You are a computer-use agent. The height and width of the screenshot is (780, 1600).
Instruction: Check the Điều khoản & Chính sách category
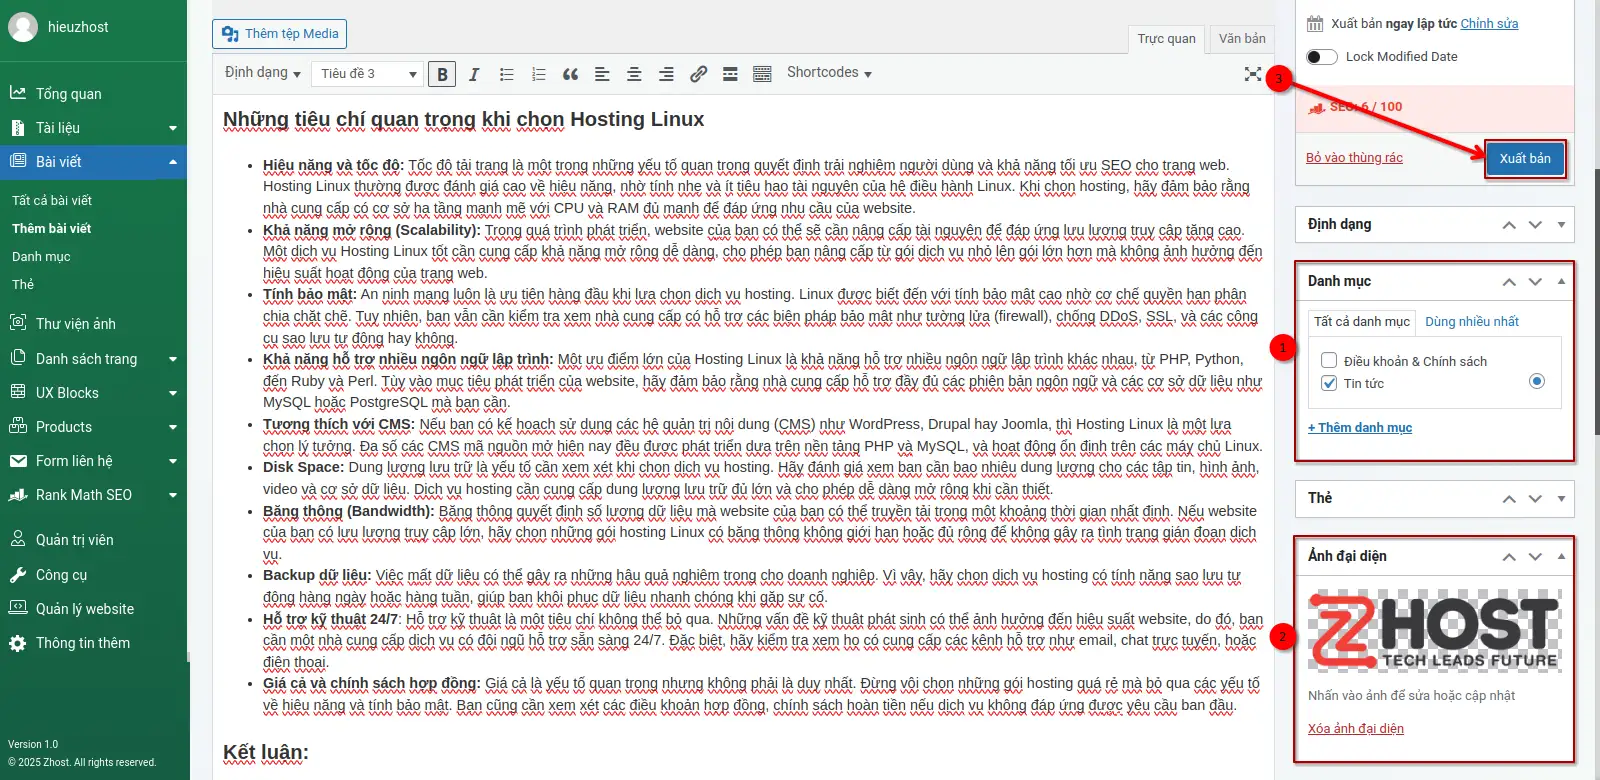pos(1329,360)
